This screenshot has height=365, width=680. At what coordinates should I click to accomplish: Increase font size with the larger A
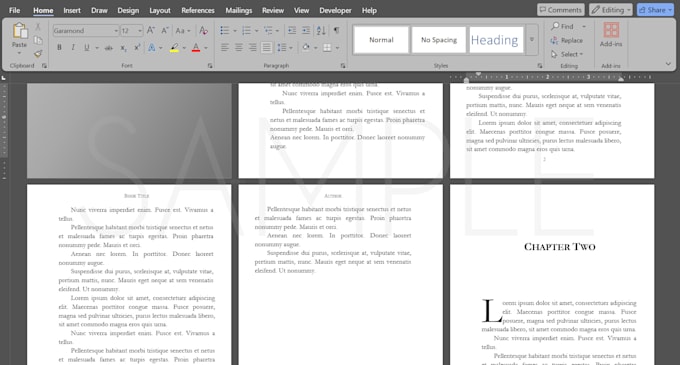click(x=150, y=30)
